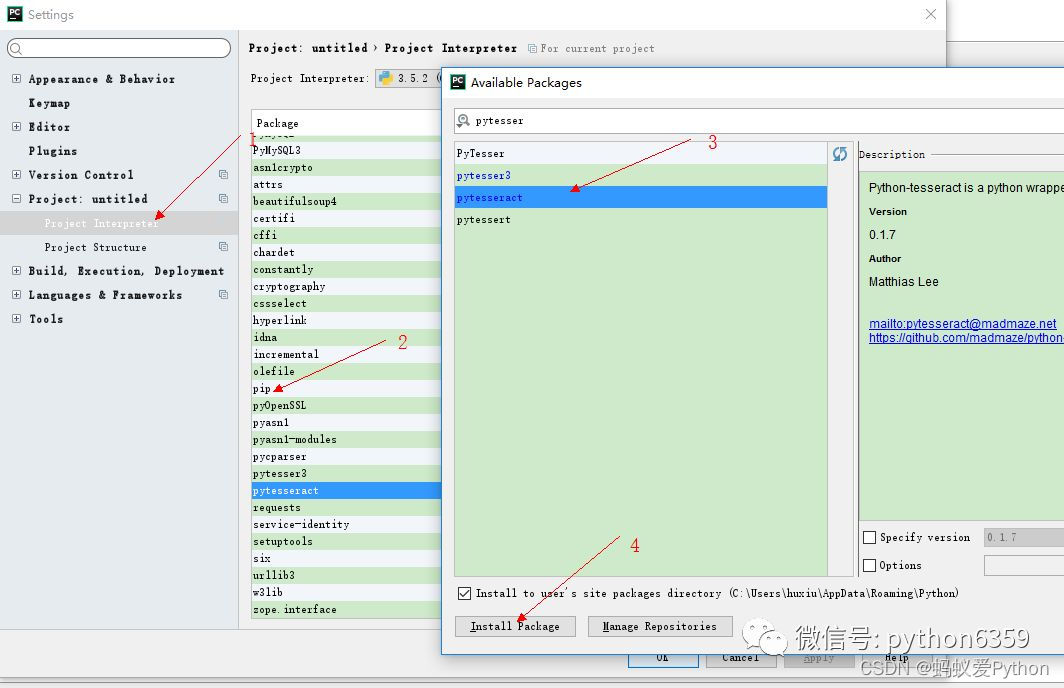The height and width of the screenshot is (688, 1064).
Task: Select service-identity in installed packages
Action: click(346, 524)
